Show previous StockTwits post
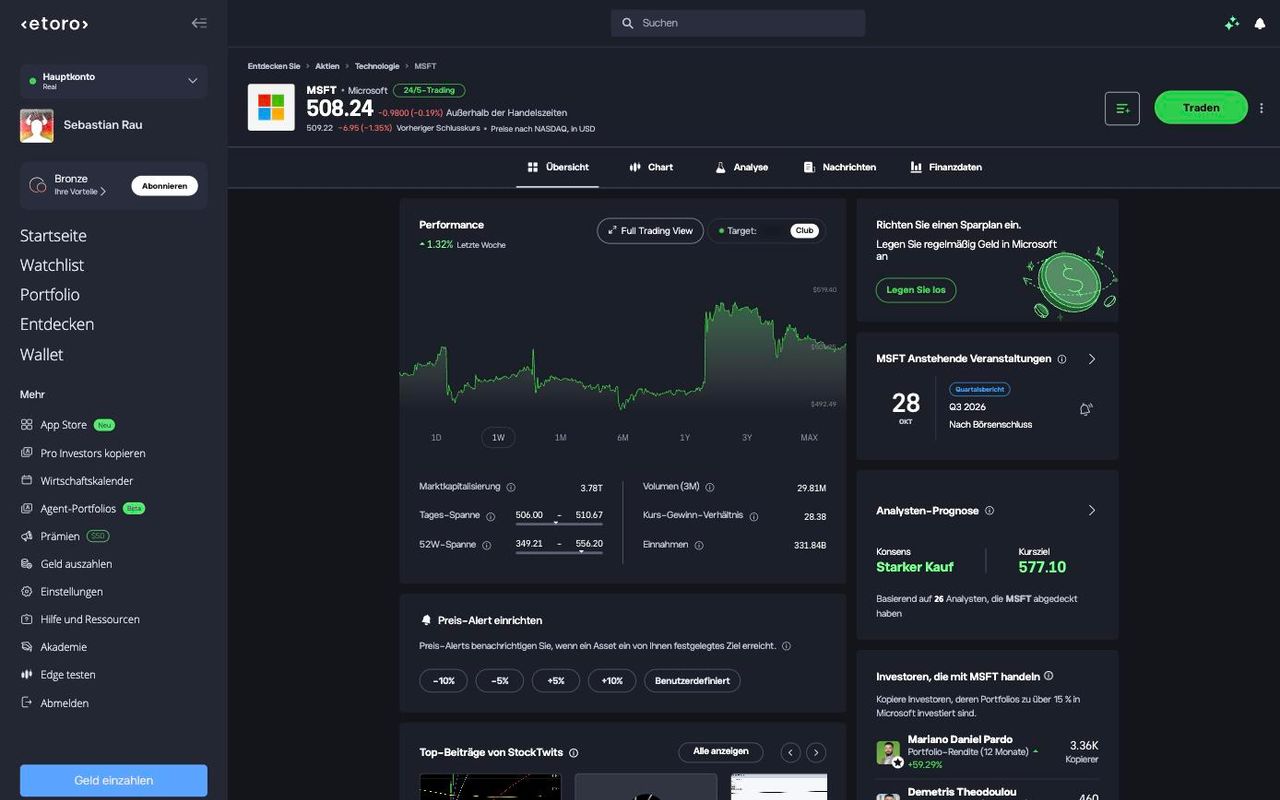1280x800 pixels. (791, 752)
